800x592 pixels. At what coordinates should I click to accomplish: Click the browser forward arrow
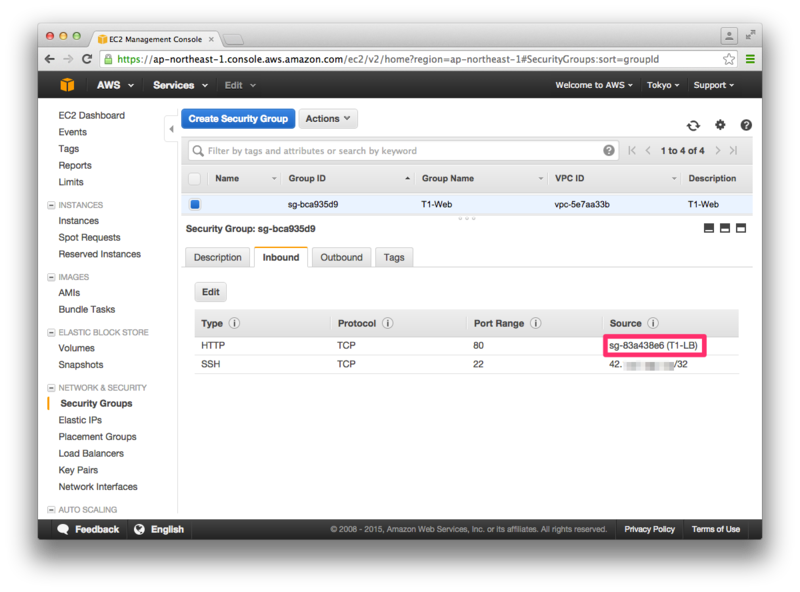pos(68,59)
